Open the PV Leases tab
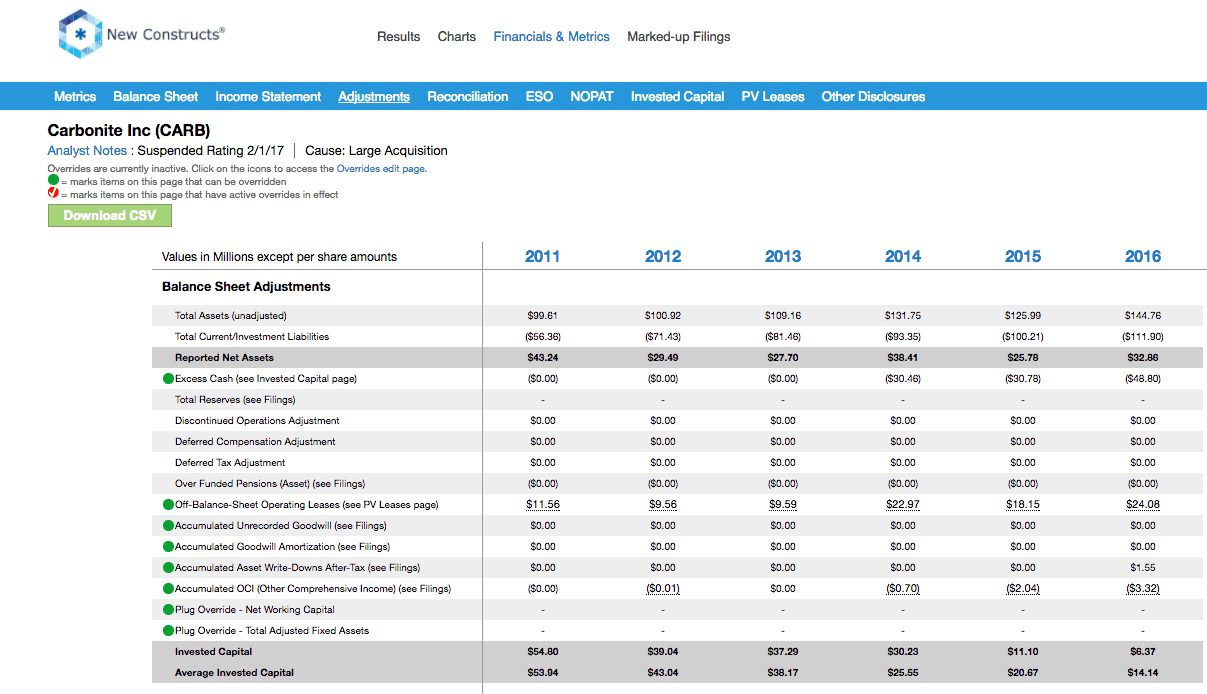Viewport: 1207px width, 694px height. tap(773, 97)
